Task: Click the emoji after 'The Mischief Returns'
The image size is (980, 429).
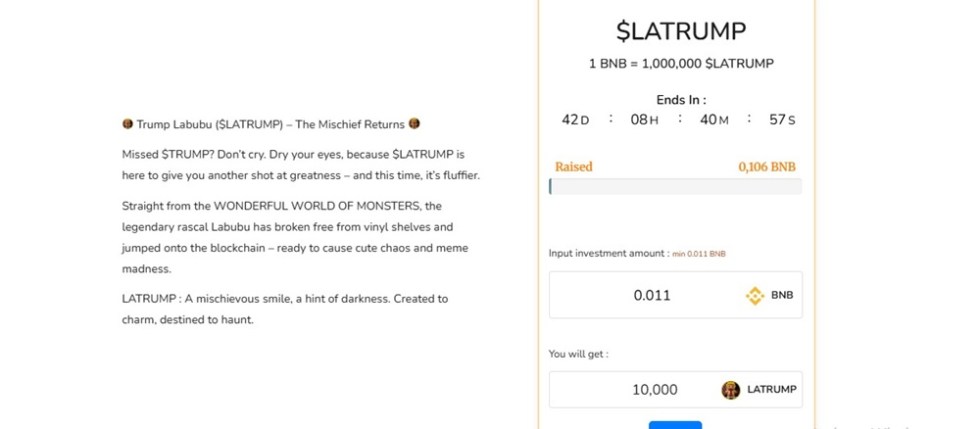Action: coord(414,125)
